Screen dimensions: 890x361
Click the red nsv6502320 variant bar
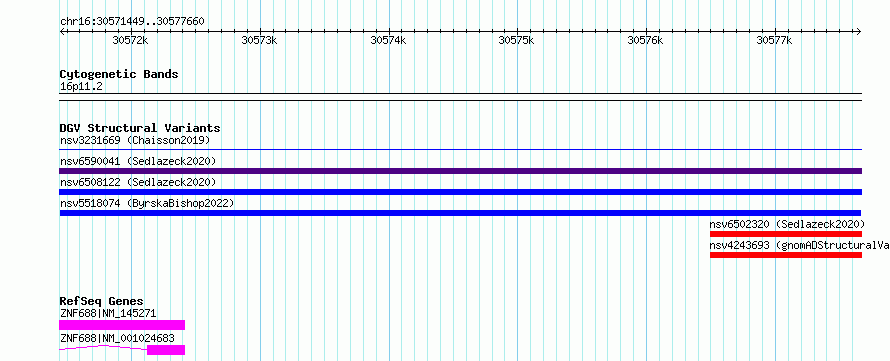point(786,234)
